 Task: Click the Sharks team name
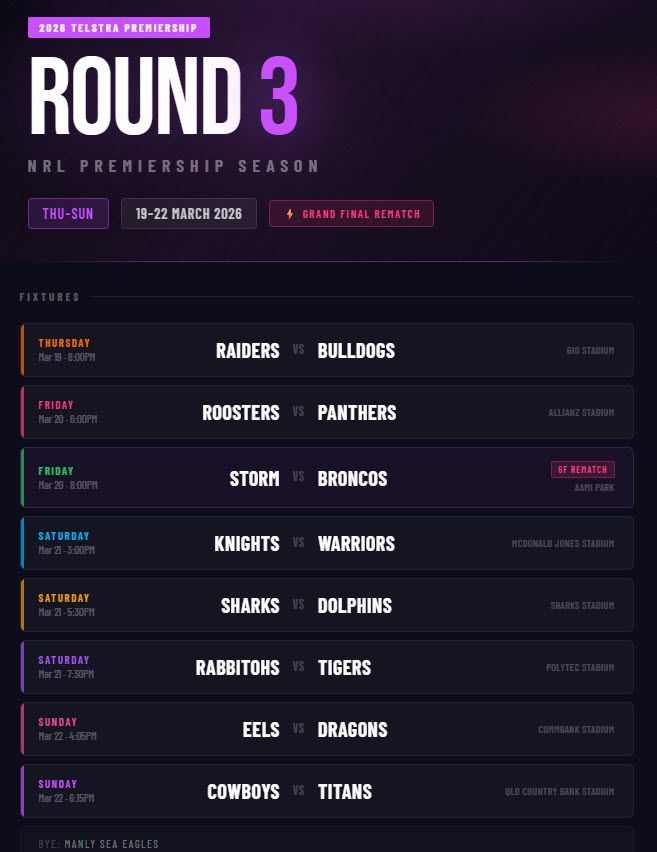(250, 605)
